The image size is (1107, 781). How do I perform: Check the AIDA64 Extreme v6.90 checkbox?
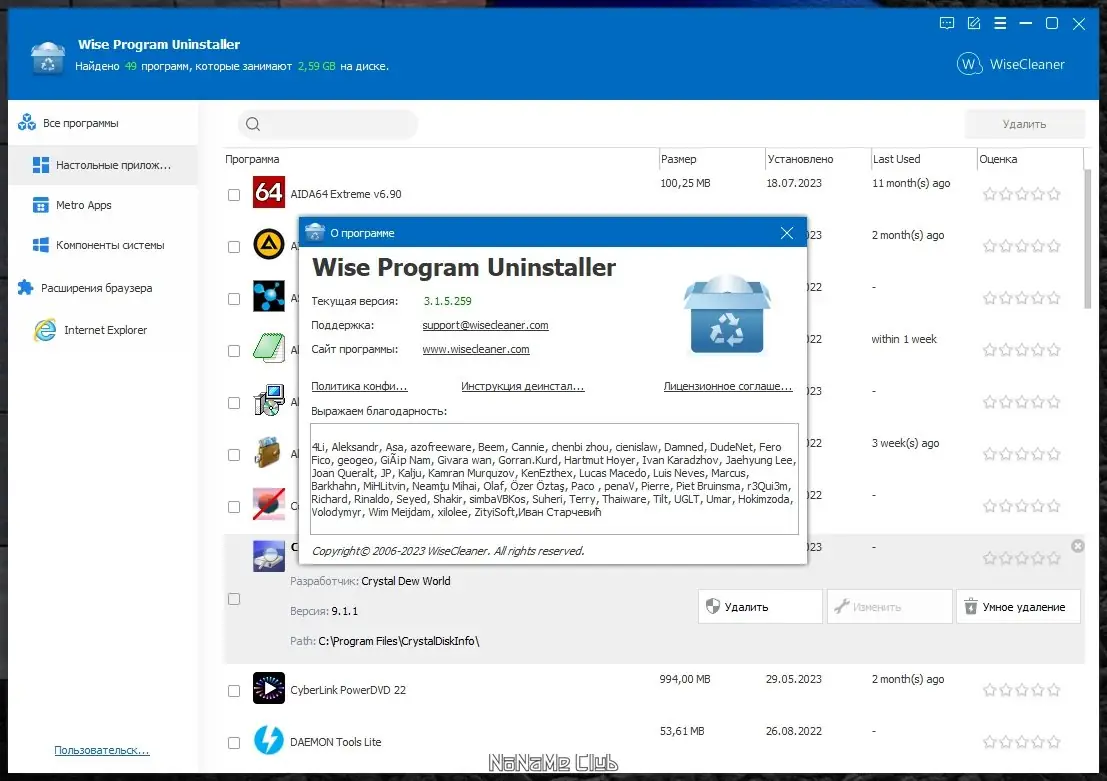coord(234,195)
